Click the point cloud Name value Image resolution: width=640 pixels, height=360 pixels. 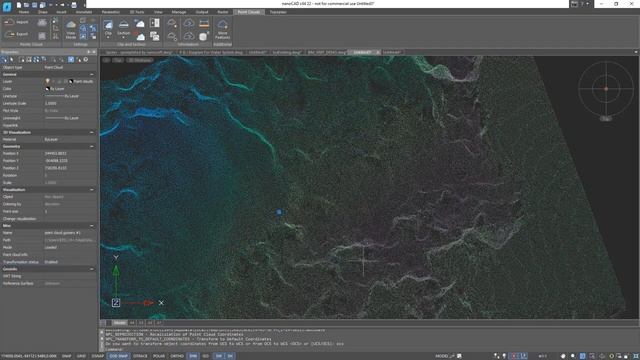pos(69,233)
